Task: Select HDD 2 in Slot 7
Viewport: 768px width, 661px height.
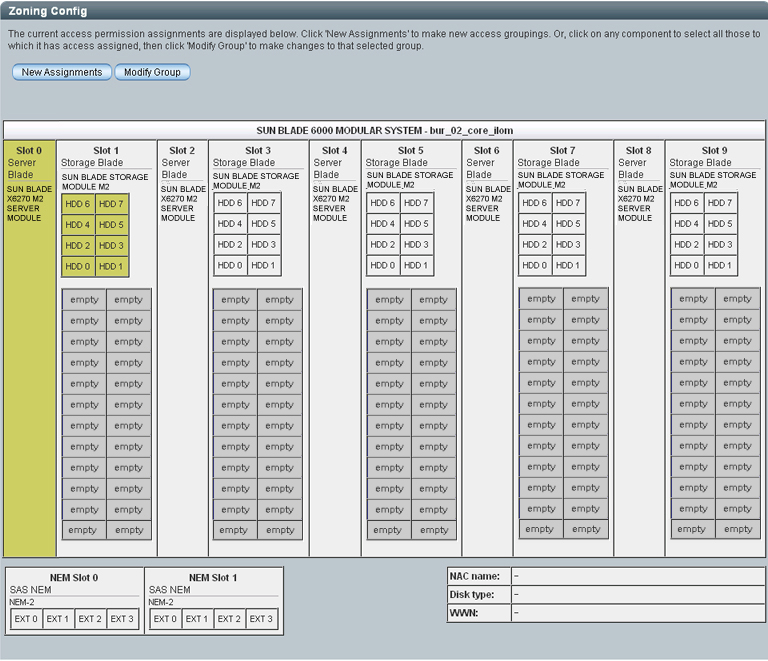Action: tap(534, 244)
